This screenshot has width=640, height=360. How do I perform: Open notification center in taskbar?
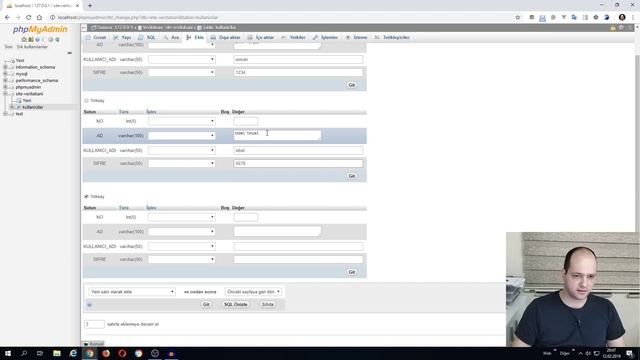(630, 353)
